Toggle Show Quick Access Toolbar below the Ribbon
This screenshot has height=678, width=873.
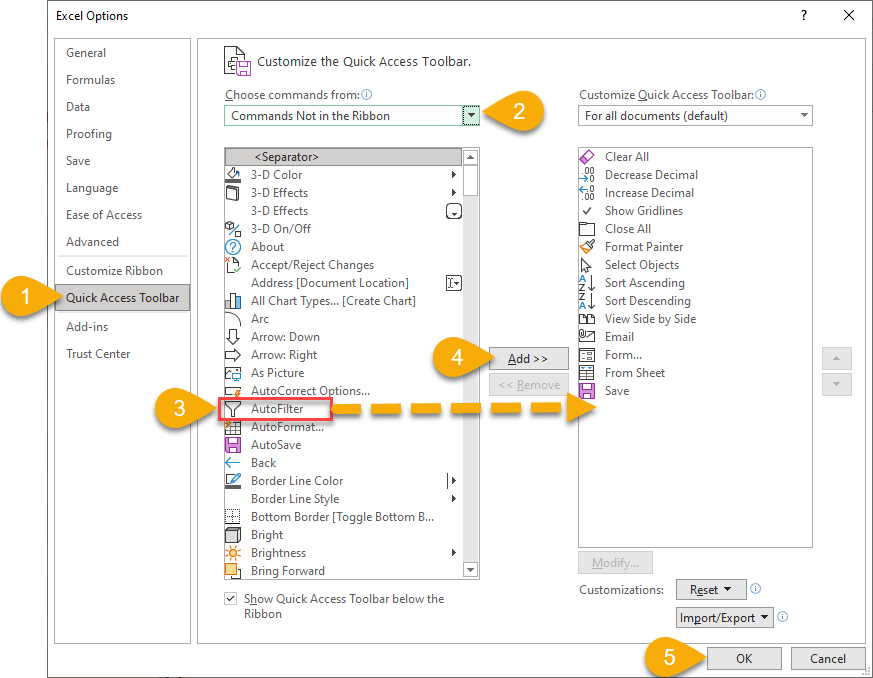coord(232,599)
